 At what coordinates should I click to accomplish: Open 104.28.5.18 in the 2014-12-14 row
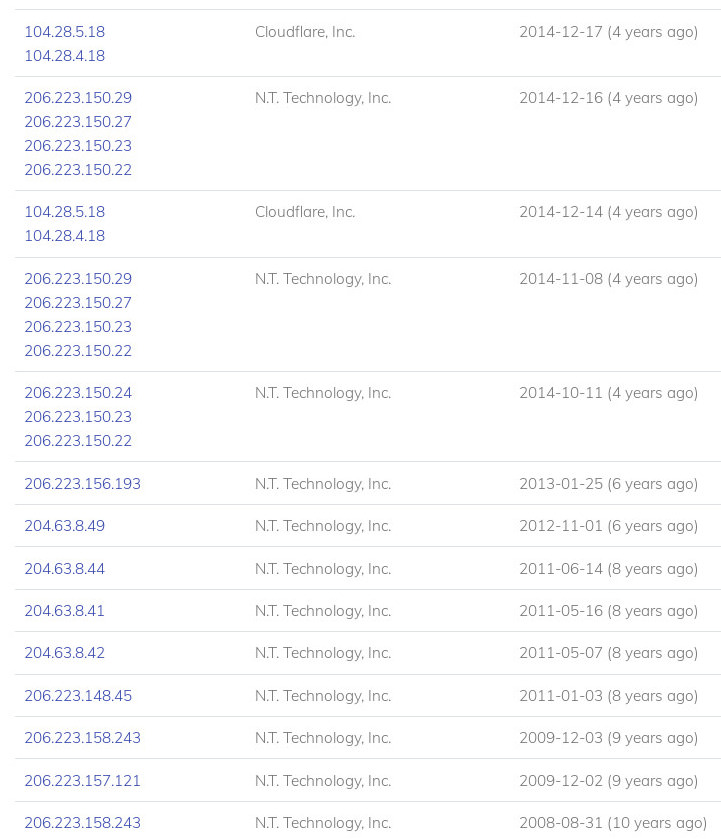coord(65,212)
